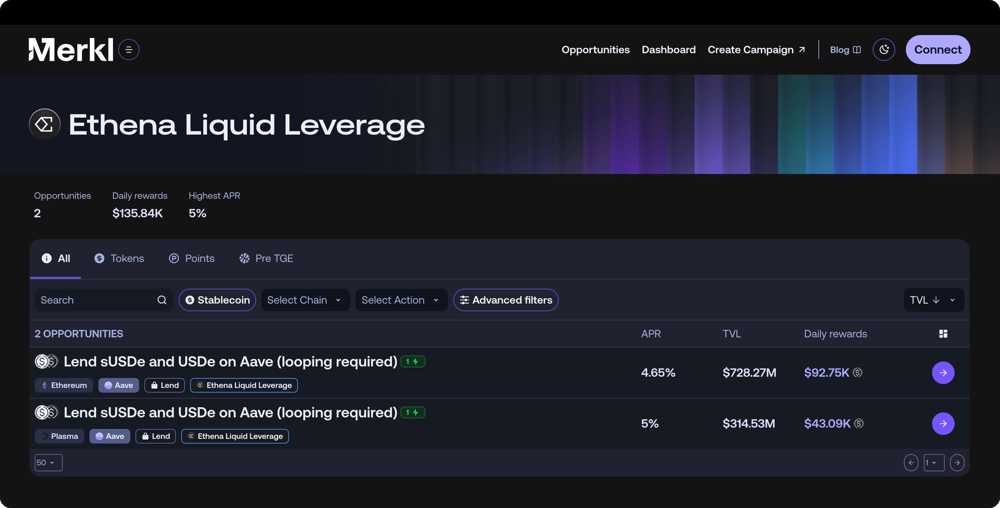Screen dimensions: 1000x508
Task: Open the Blog link
Action: 846,50
